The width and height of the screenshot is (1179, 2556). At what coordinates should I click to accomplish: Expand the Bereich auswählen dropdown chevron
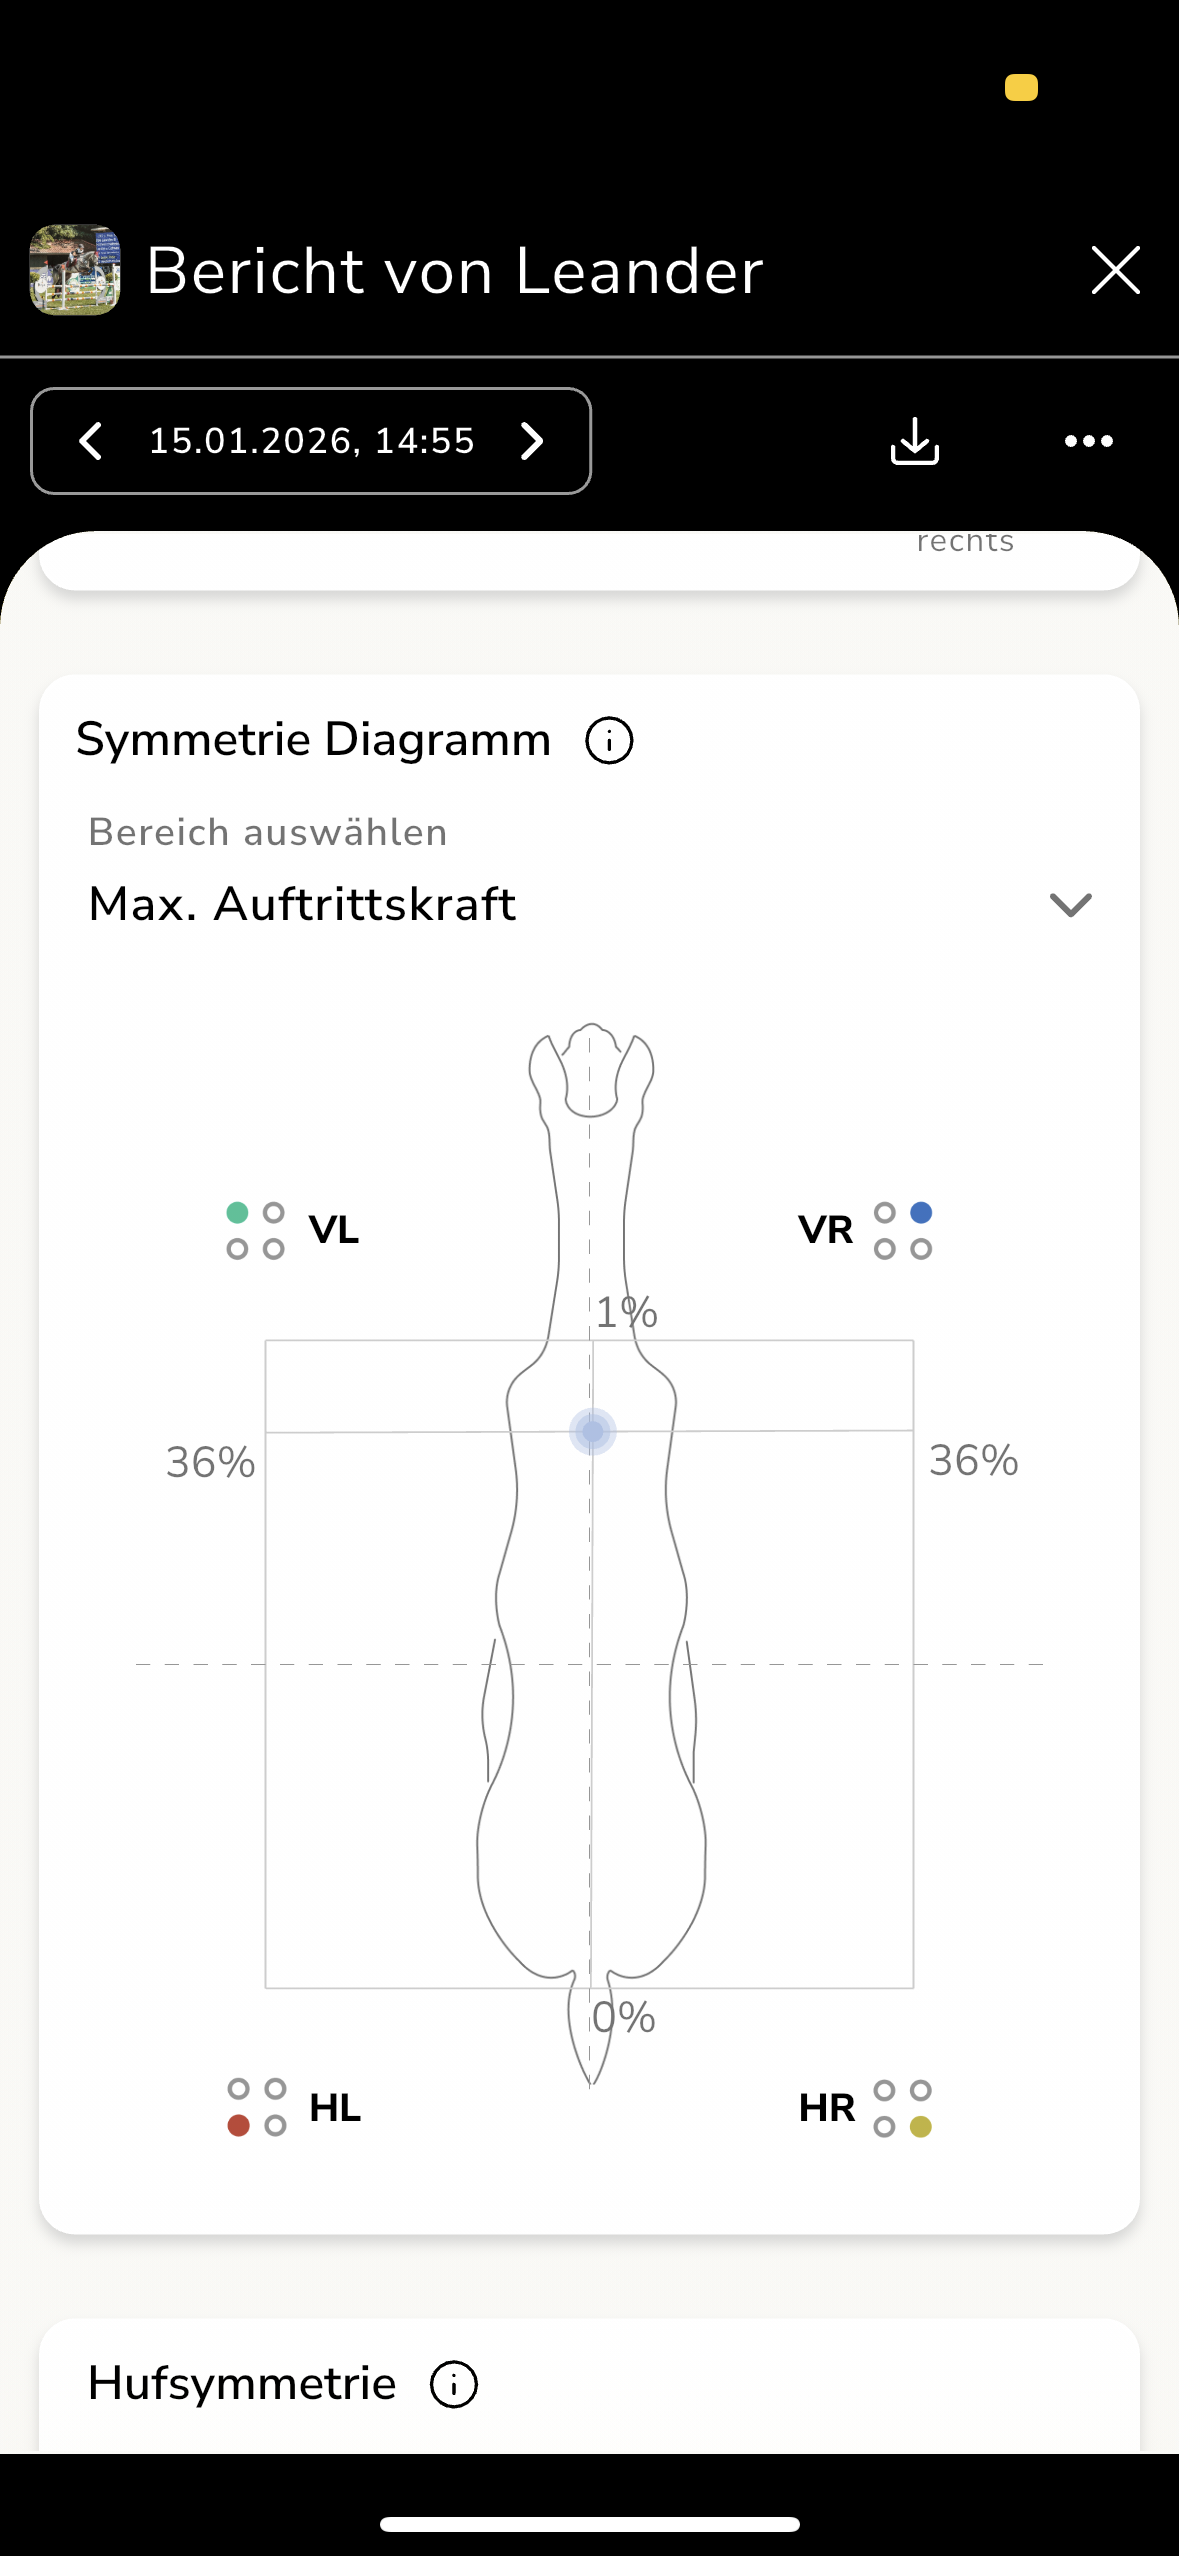click(1070, 905)
